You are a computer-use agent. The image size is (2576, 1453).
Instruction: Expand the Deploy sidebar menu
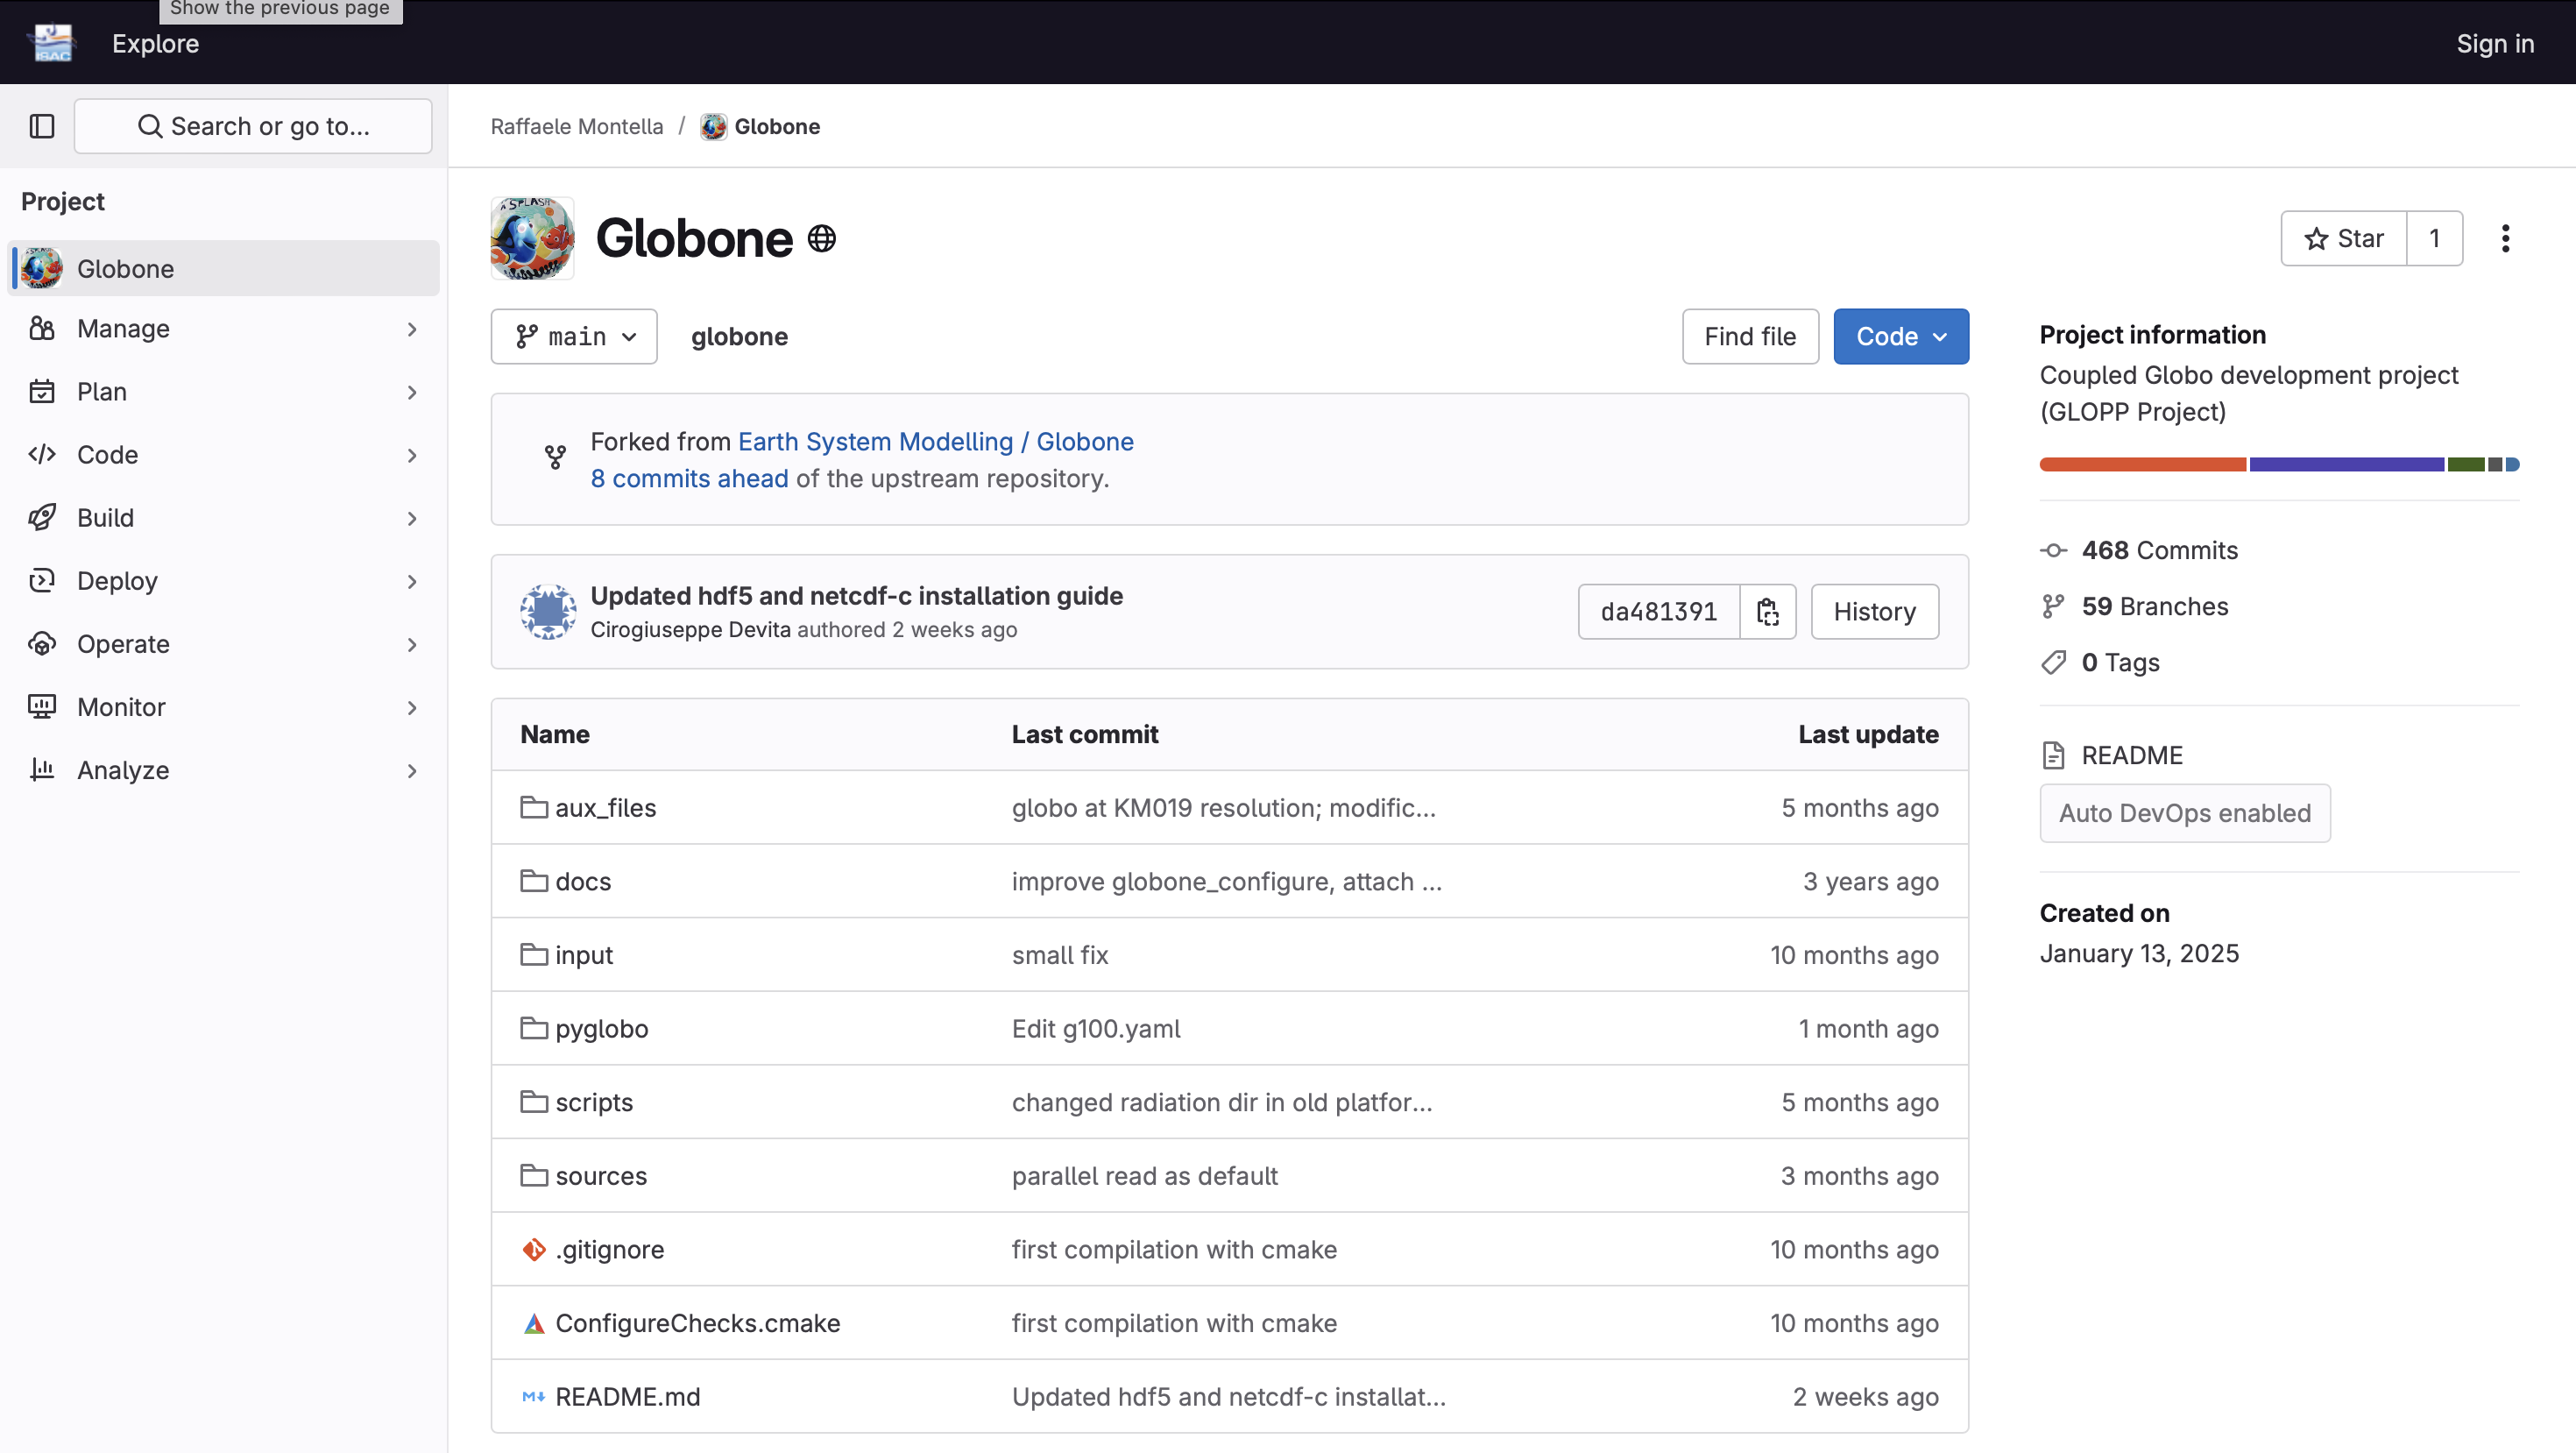(x=224, y=581)
